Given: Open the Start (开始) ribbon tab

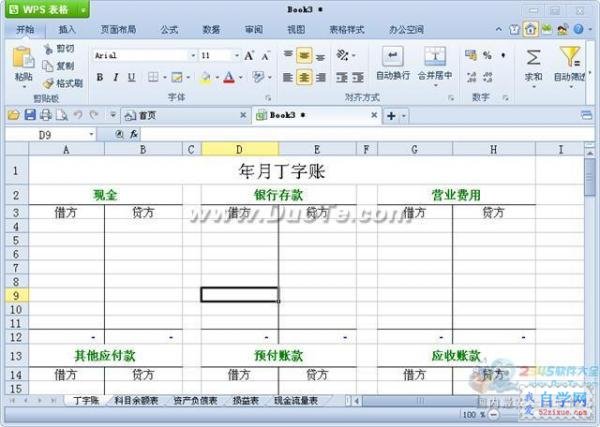Looking at the screenshot, I should coord(25,29).
